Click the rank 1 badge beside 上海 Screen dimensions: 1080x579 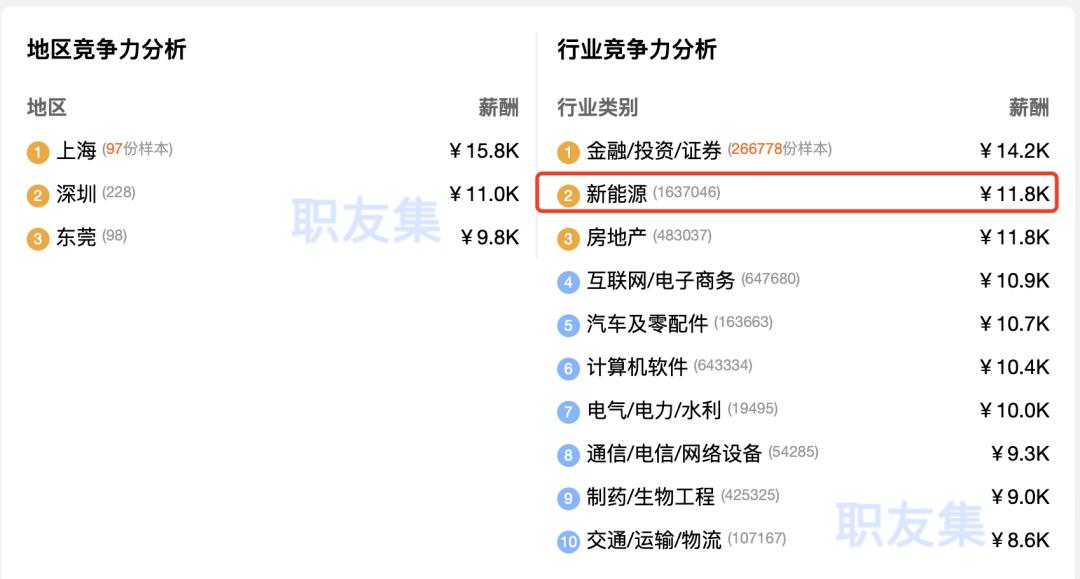click(x=38, y=153)
